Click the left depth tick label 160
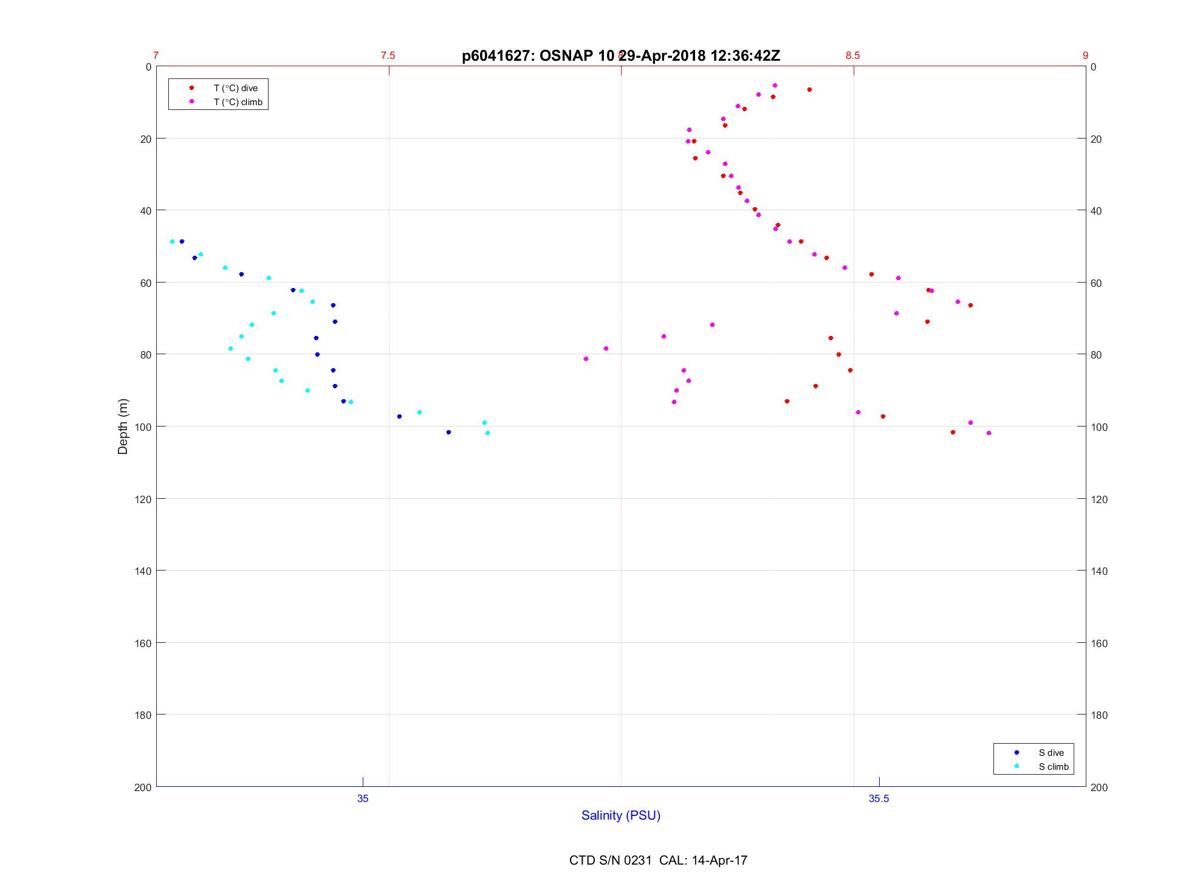The height and width of the screenshot is (885, 1200). tap(142, 643)
